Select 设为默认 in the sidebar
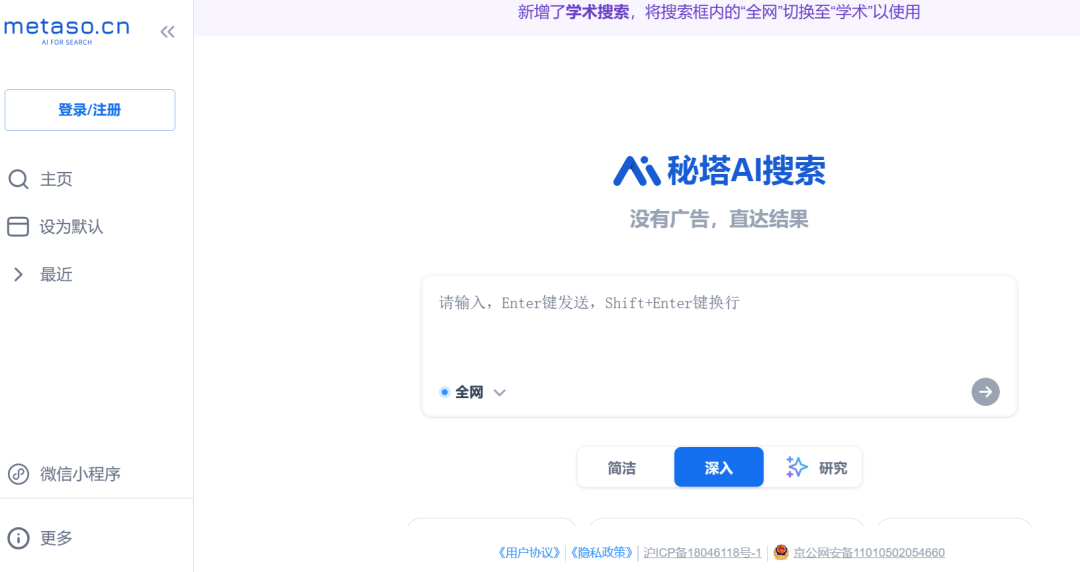1080x572 pixels. [71, 227]
